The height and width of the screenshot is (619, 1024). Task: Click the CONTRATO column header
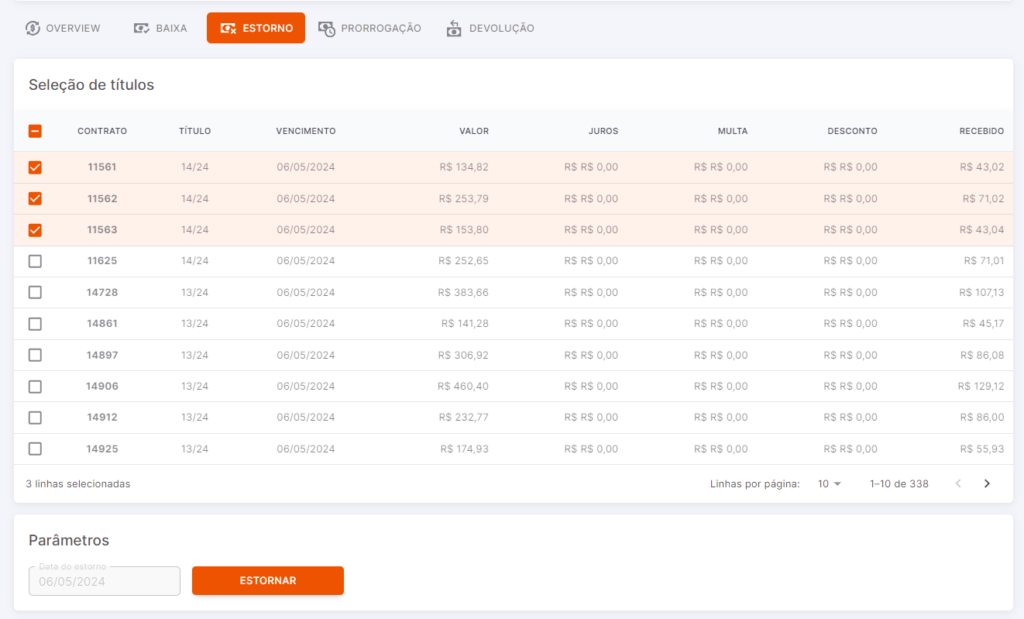pos(103,131)
